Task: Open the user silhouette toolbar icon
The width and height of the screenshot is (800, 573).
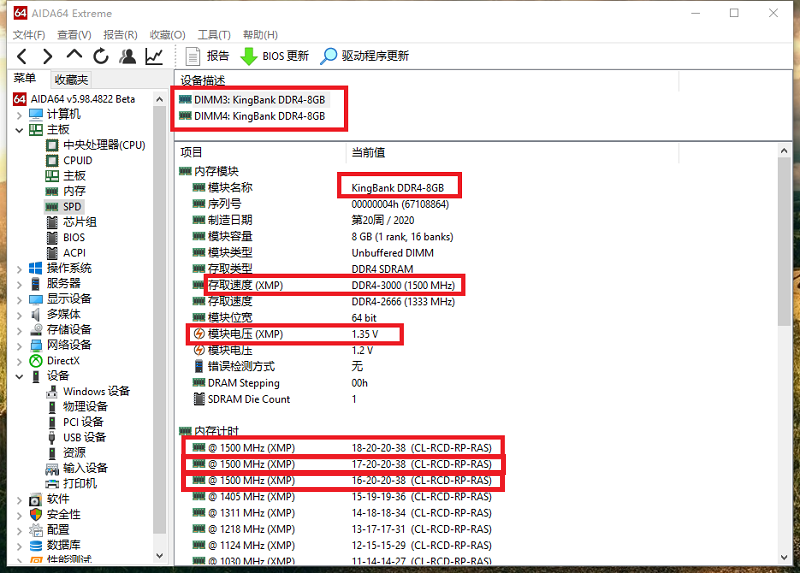Action: tap(128, 56)
